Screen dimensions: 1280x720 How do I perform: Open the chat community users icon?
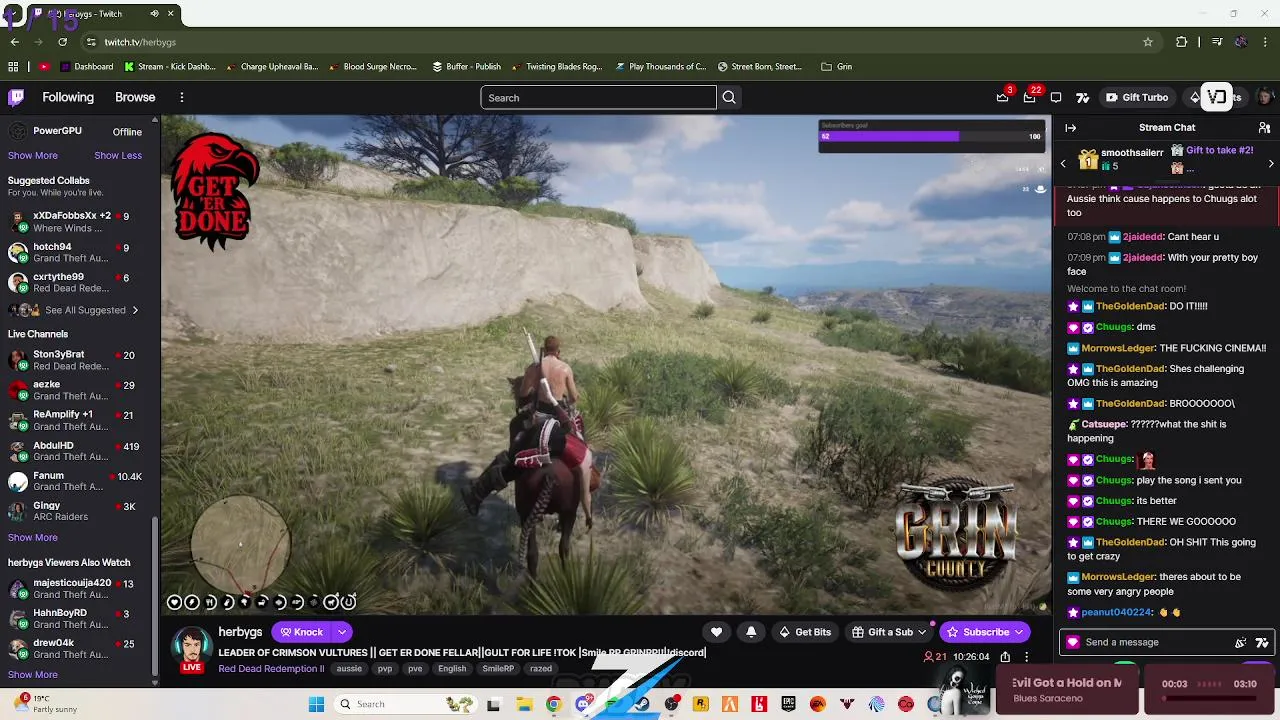point(1264,128)
